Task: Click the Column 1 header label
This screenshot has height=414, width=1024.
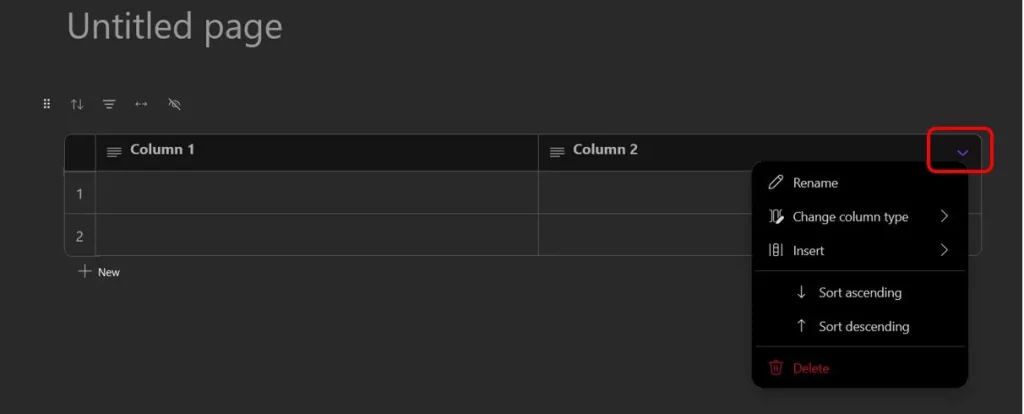Action: [162, 150]
